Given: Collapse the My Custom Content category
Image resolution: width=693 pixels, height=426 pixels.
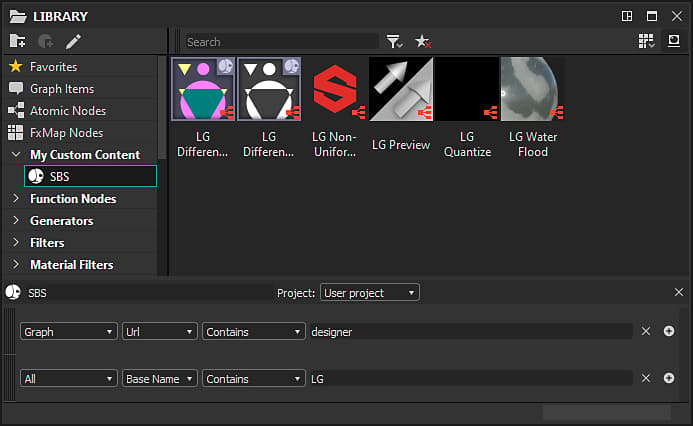Looking at the screenshot, I should click(x=16, y=154).
